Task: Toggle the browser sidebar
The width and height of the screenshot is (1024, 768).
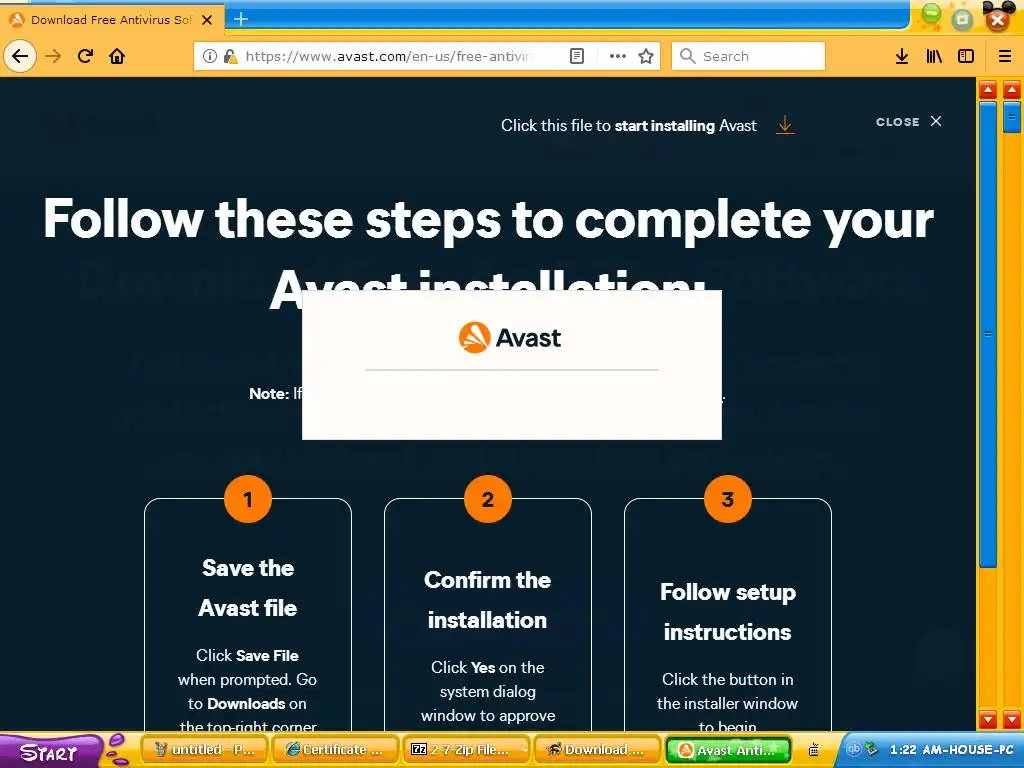Action: (966, 56)
